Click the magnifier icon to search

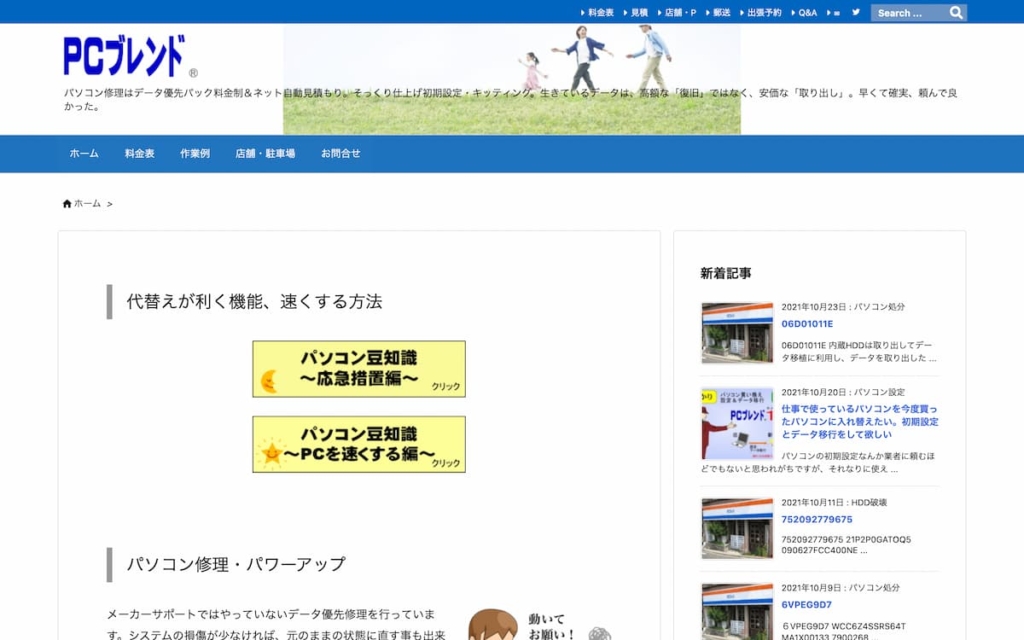pyautogui.click(x=955, y=12)
